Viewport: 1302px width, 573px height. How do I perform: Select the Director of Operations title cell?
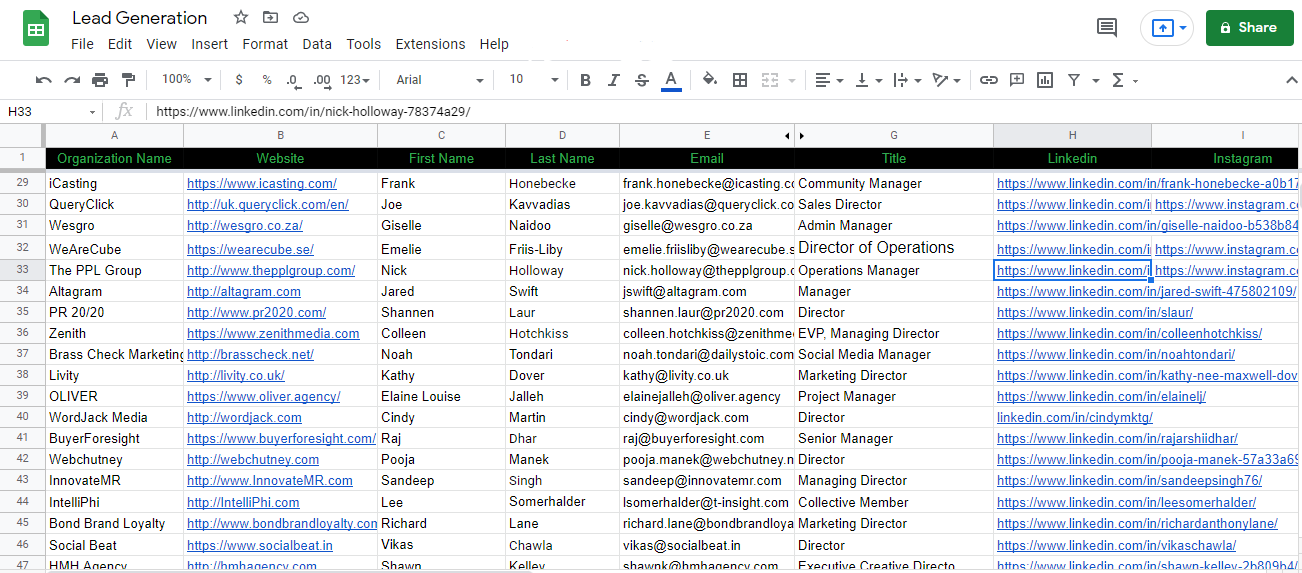tap(894, 248)
